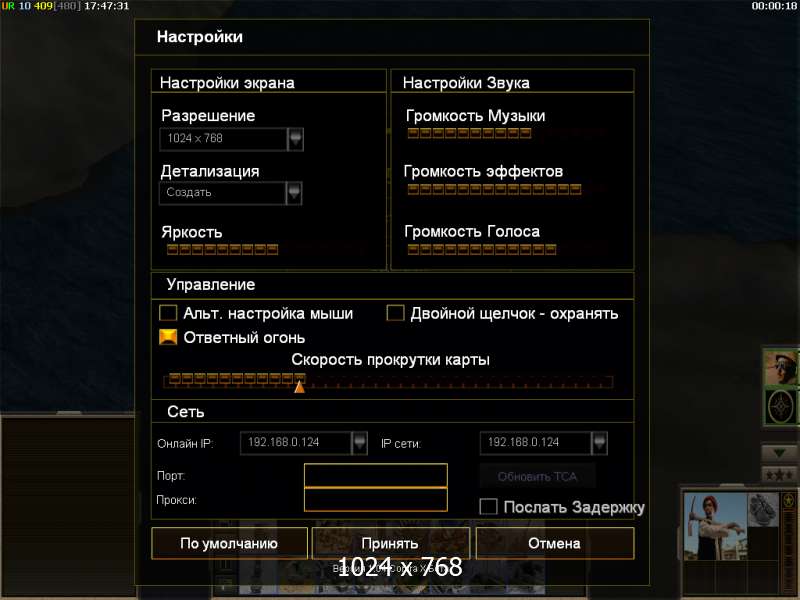This screenshot has width=800, height=600.
Task: Select the soldier with goggles portrait icon
Action: pos(781,367)
